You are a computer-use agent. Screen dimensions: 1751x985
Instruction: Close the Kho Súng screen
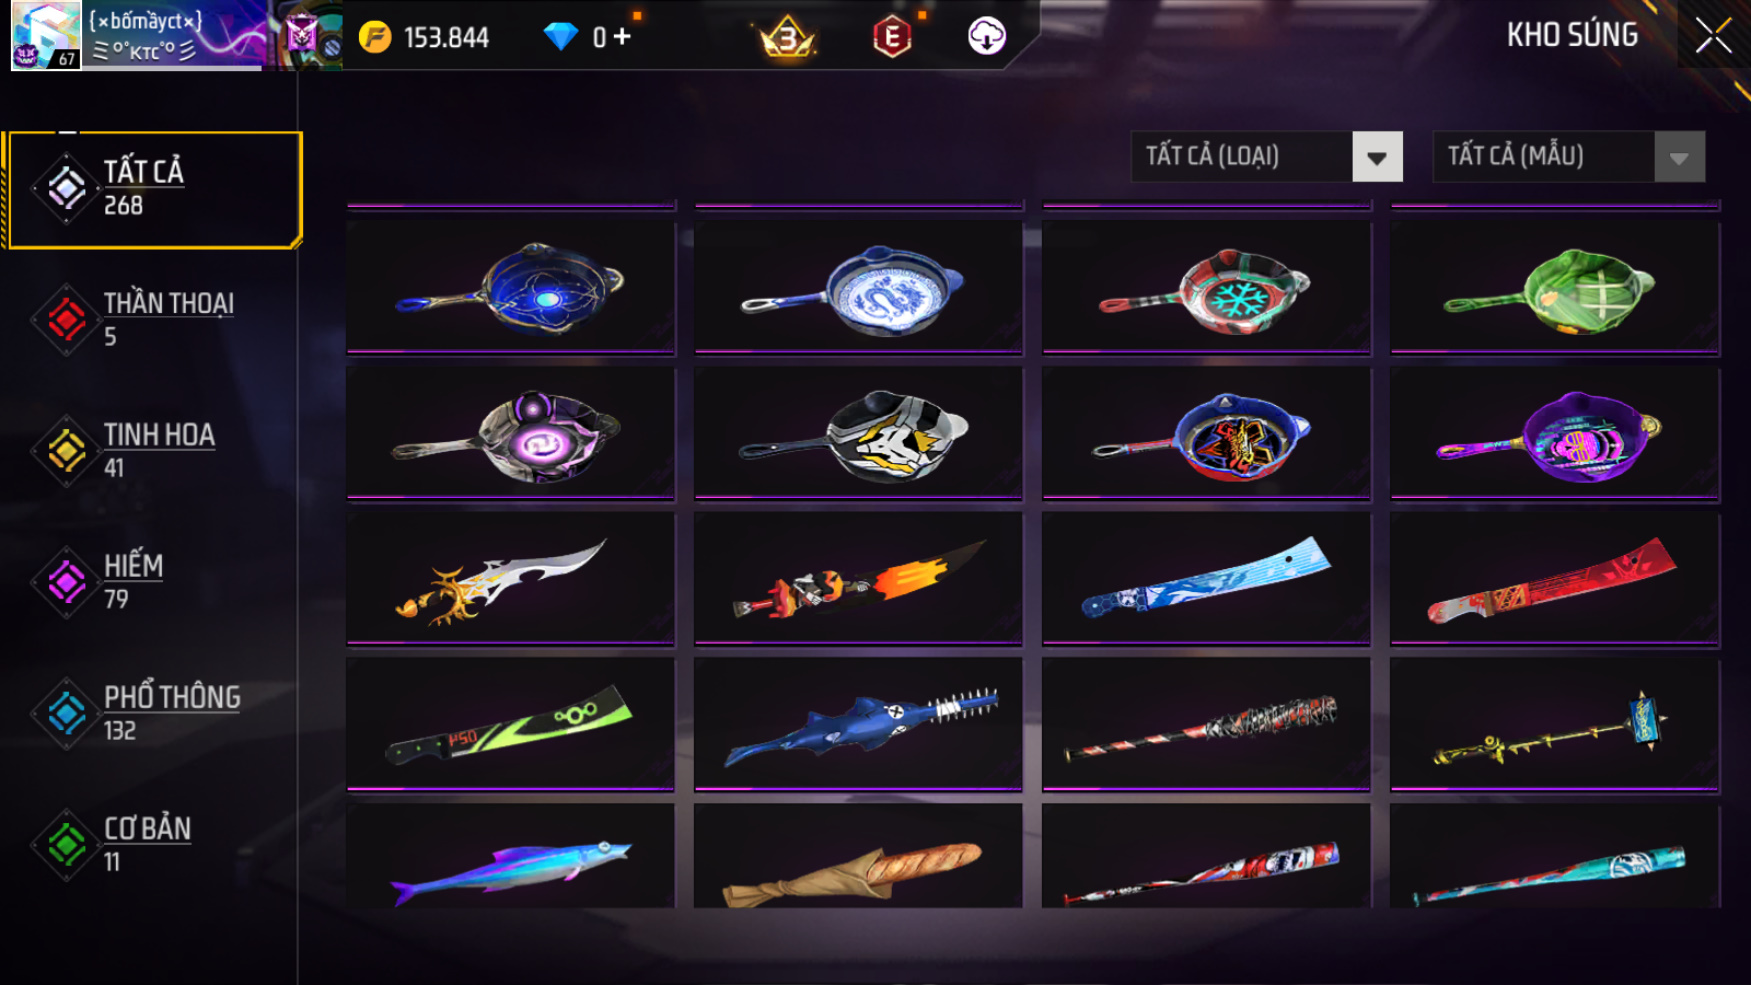[1713, 36]
